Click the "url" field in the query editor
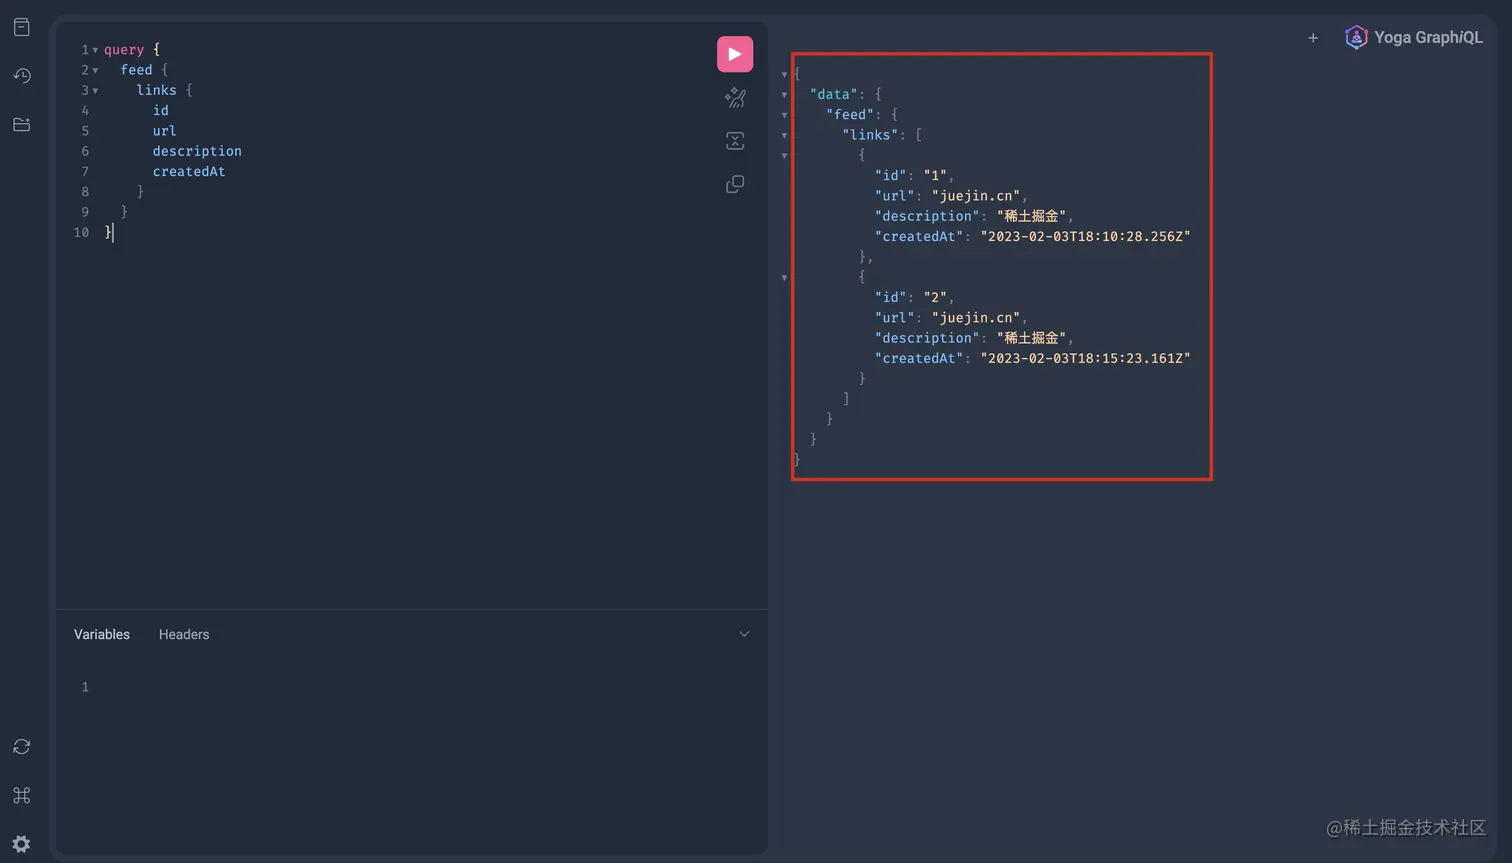 (x=164, y=131)
